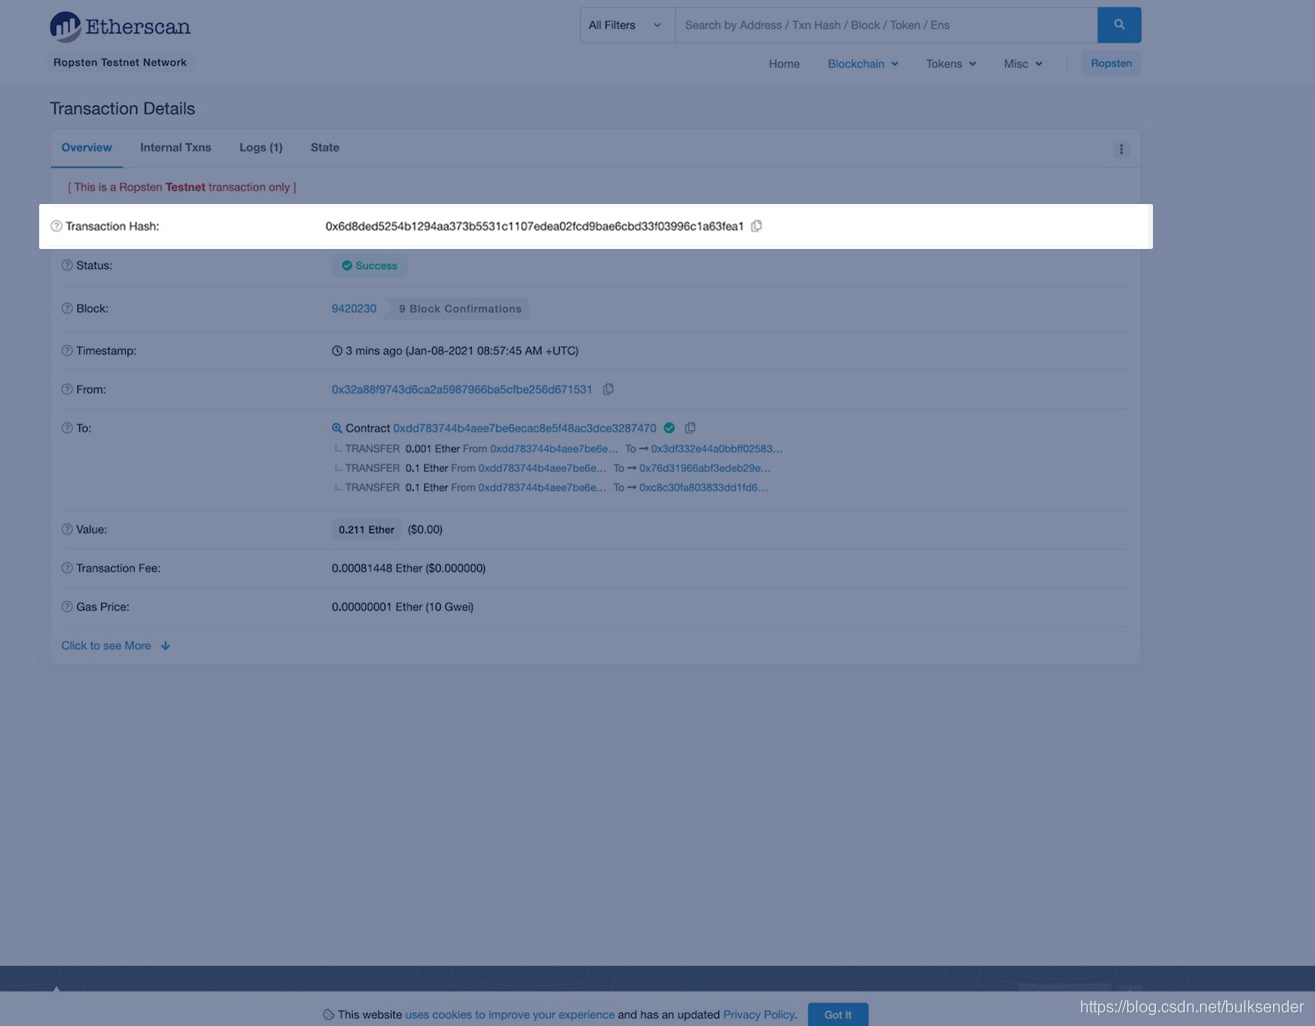Open block 9420230 link
Image resolution: width=1315 pixels, height=1026 pixels.
pyautogui.click(x=354, y=308)
